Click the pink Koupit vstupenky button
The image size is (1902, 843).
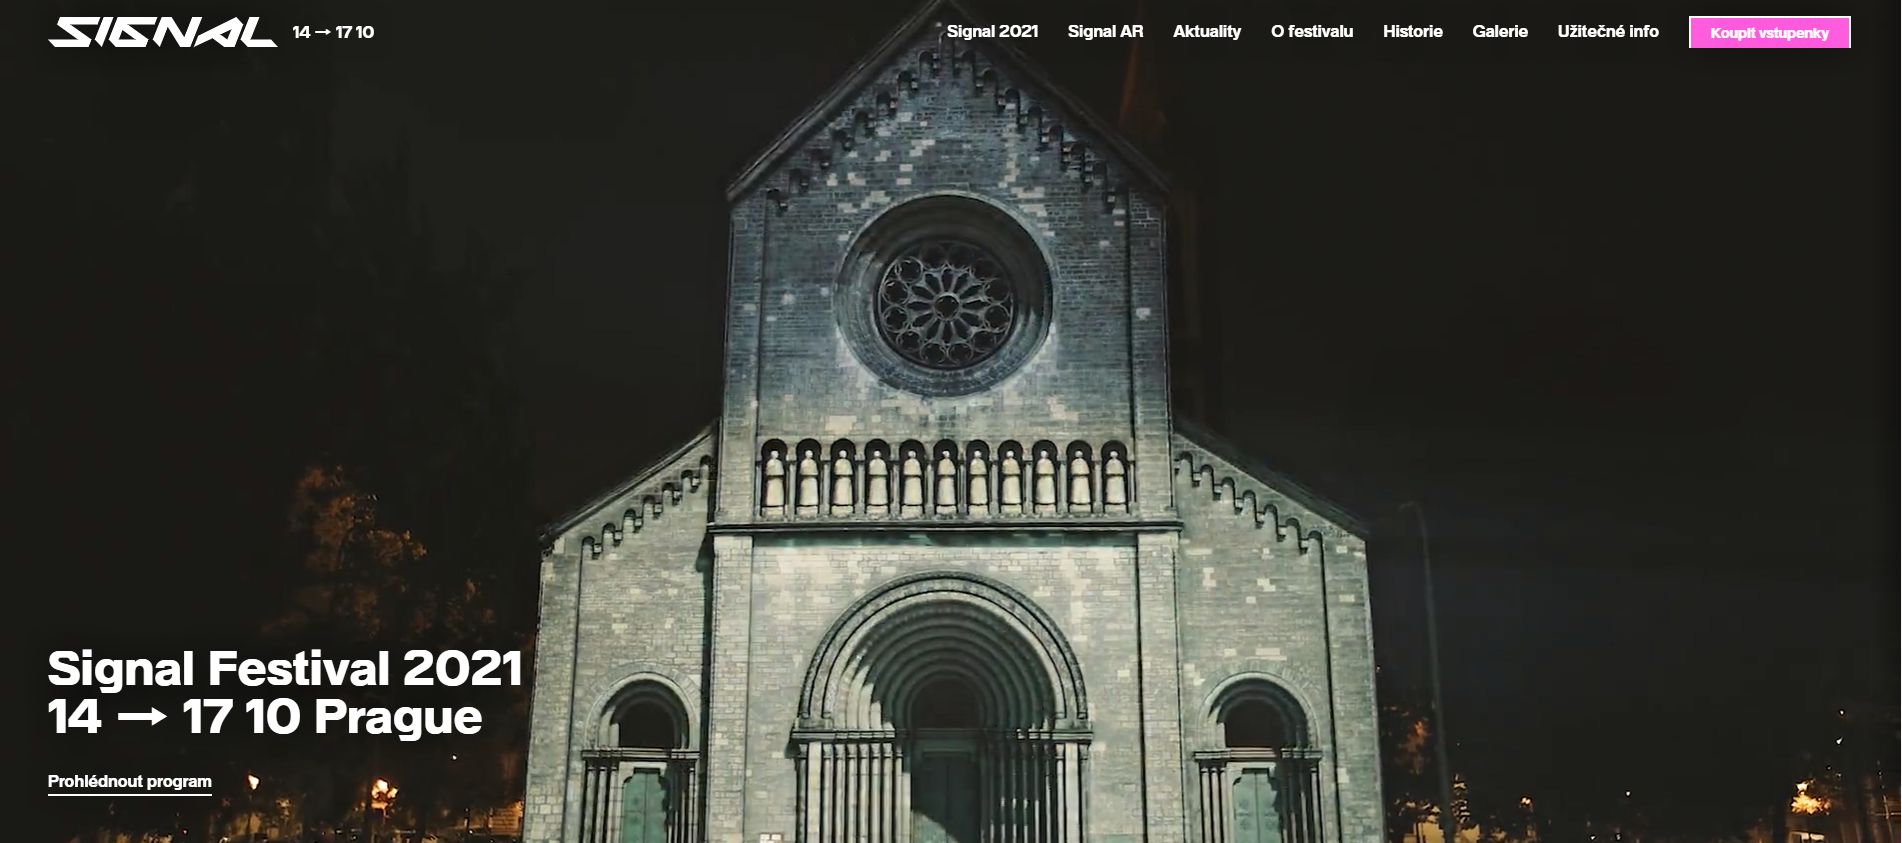click(x=1770, y=33)
